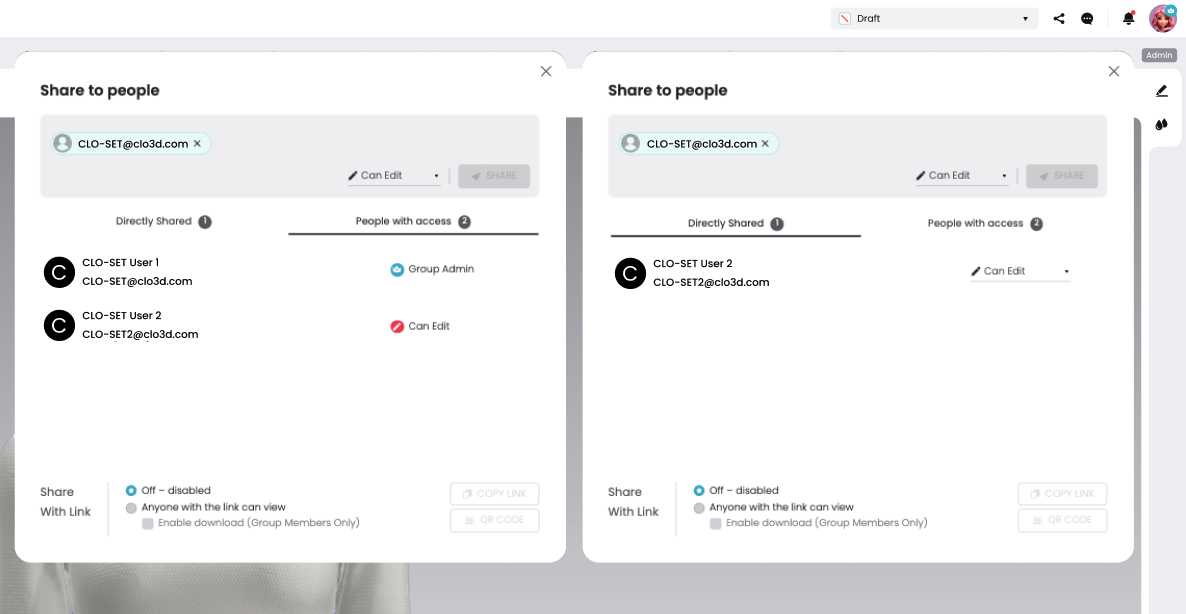This screenshot has width=1186, height=614.
Task: Remove CLO-SET@clo3d.com chip in right dialog
Action: click(x=765, y=144)
